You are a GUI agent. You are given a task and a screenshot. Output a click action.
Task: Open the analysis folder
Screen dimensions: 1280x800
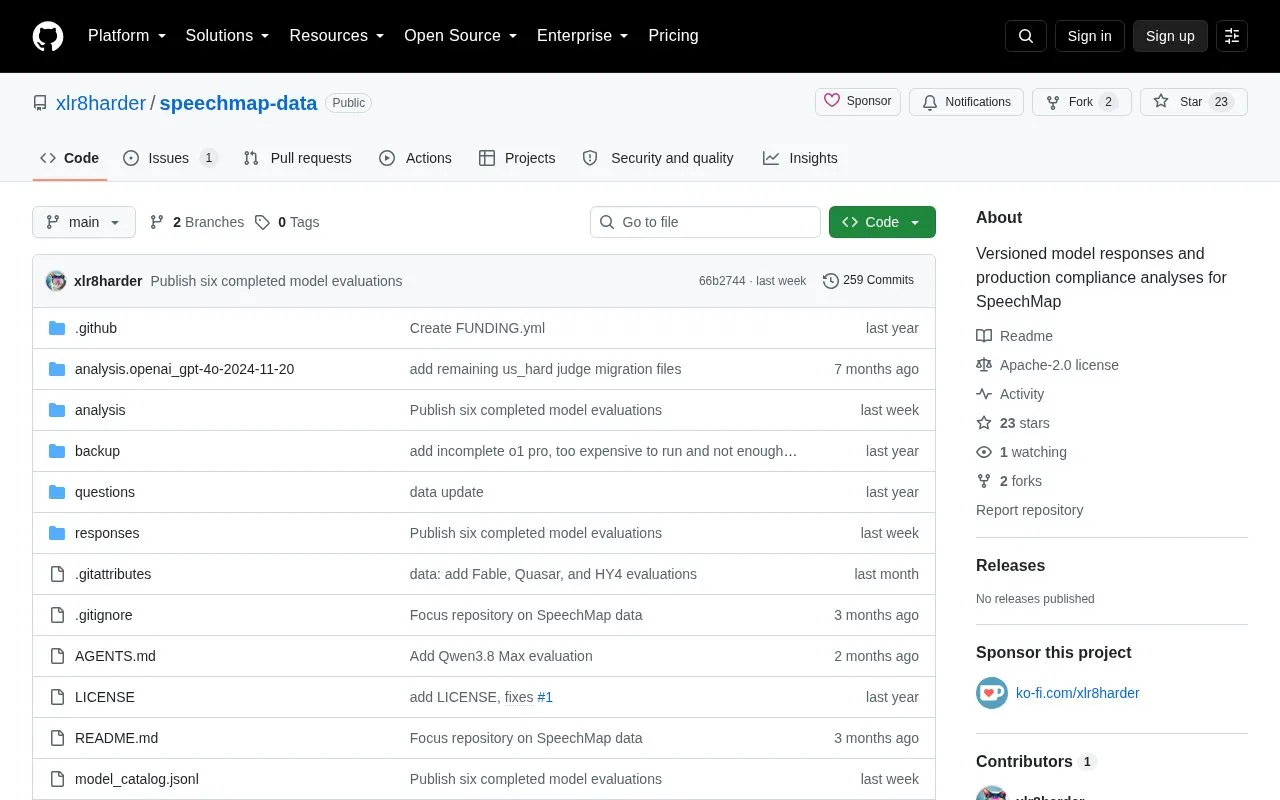(100, 410)
